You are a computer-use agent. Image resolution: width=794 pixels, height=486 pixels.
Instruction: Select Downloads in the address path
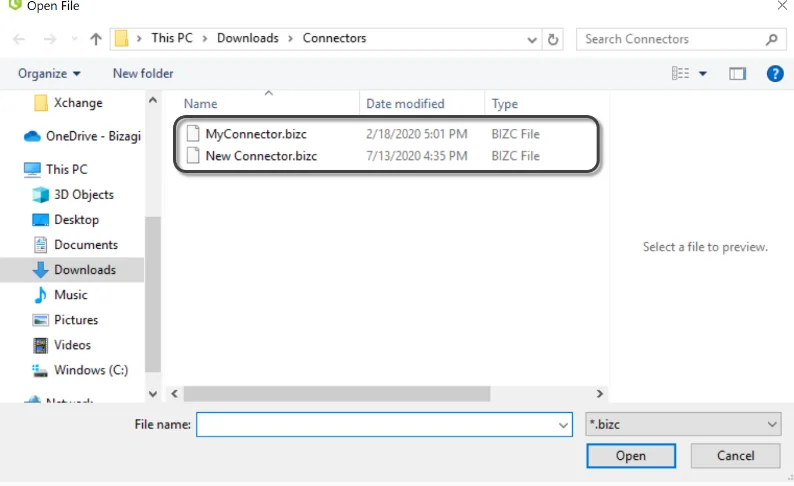(248, 38)
